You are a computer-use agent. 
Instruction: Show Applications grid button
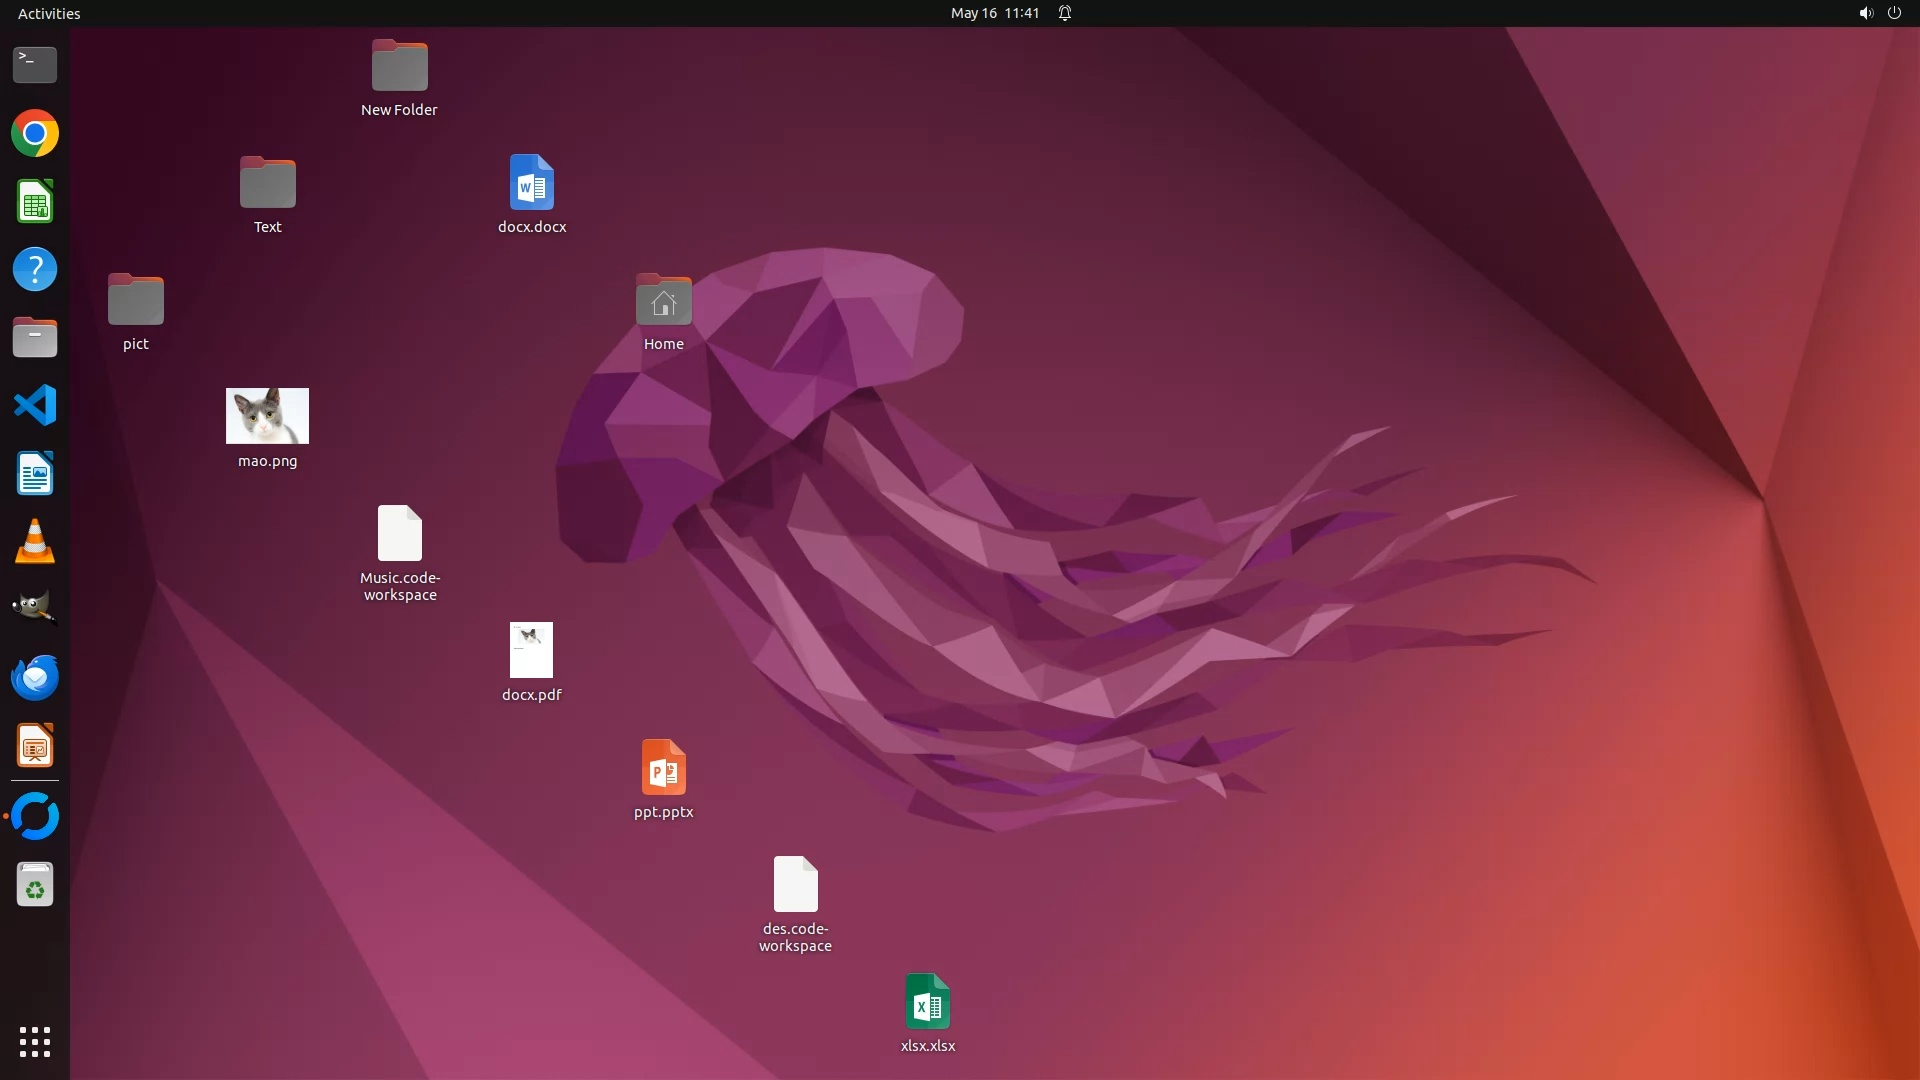tap(35, 1042)
